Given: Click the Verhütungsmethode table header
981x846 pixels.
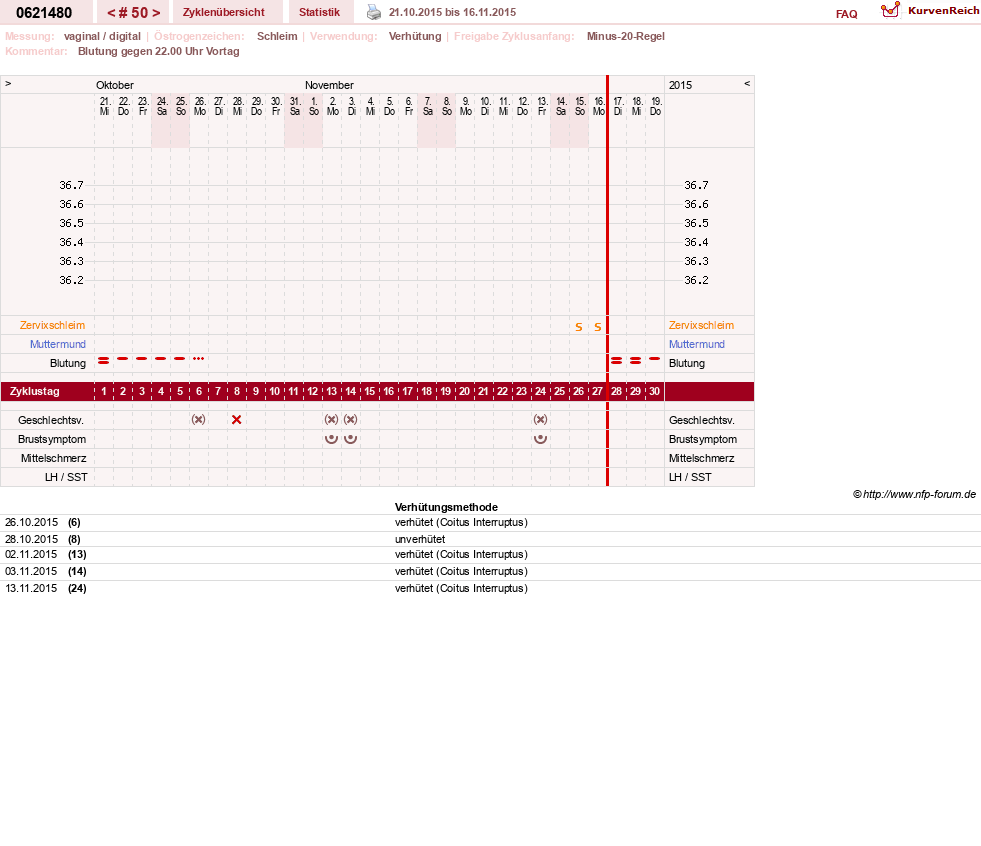Looking at the screenshot, I should (x=446, y=507).
